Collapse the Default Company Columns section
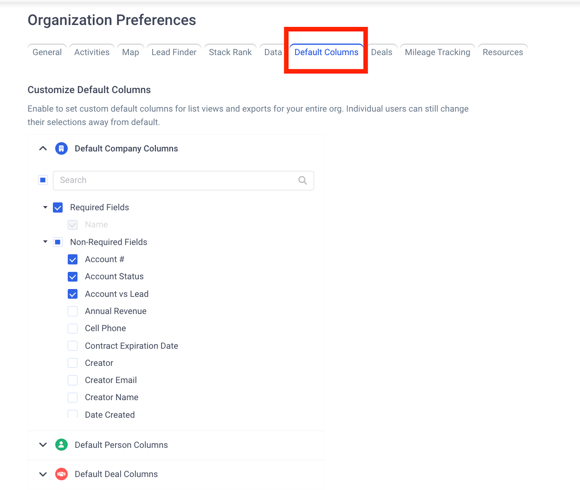580x490 pixels. 43,149
